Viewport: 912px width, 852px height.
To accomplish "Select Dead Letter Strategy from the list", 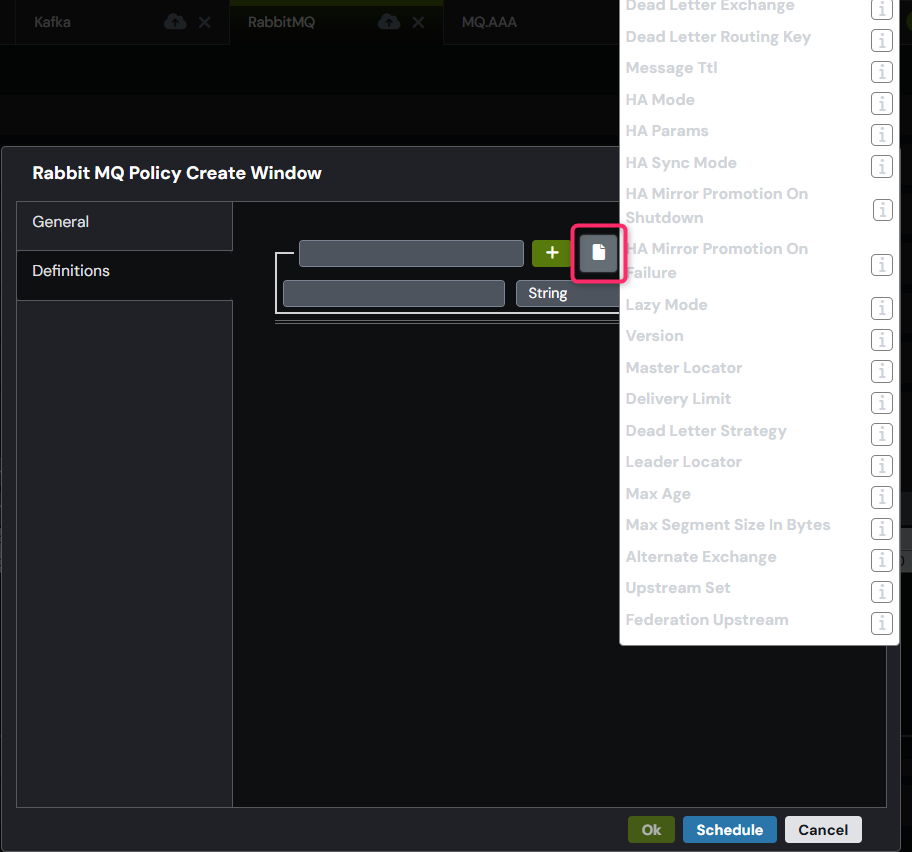I will pos(706,431).
